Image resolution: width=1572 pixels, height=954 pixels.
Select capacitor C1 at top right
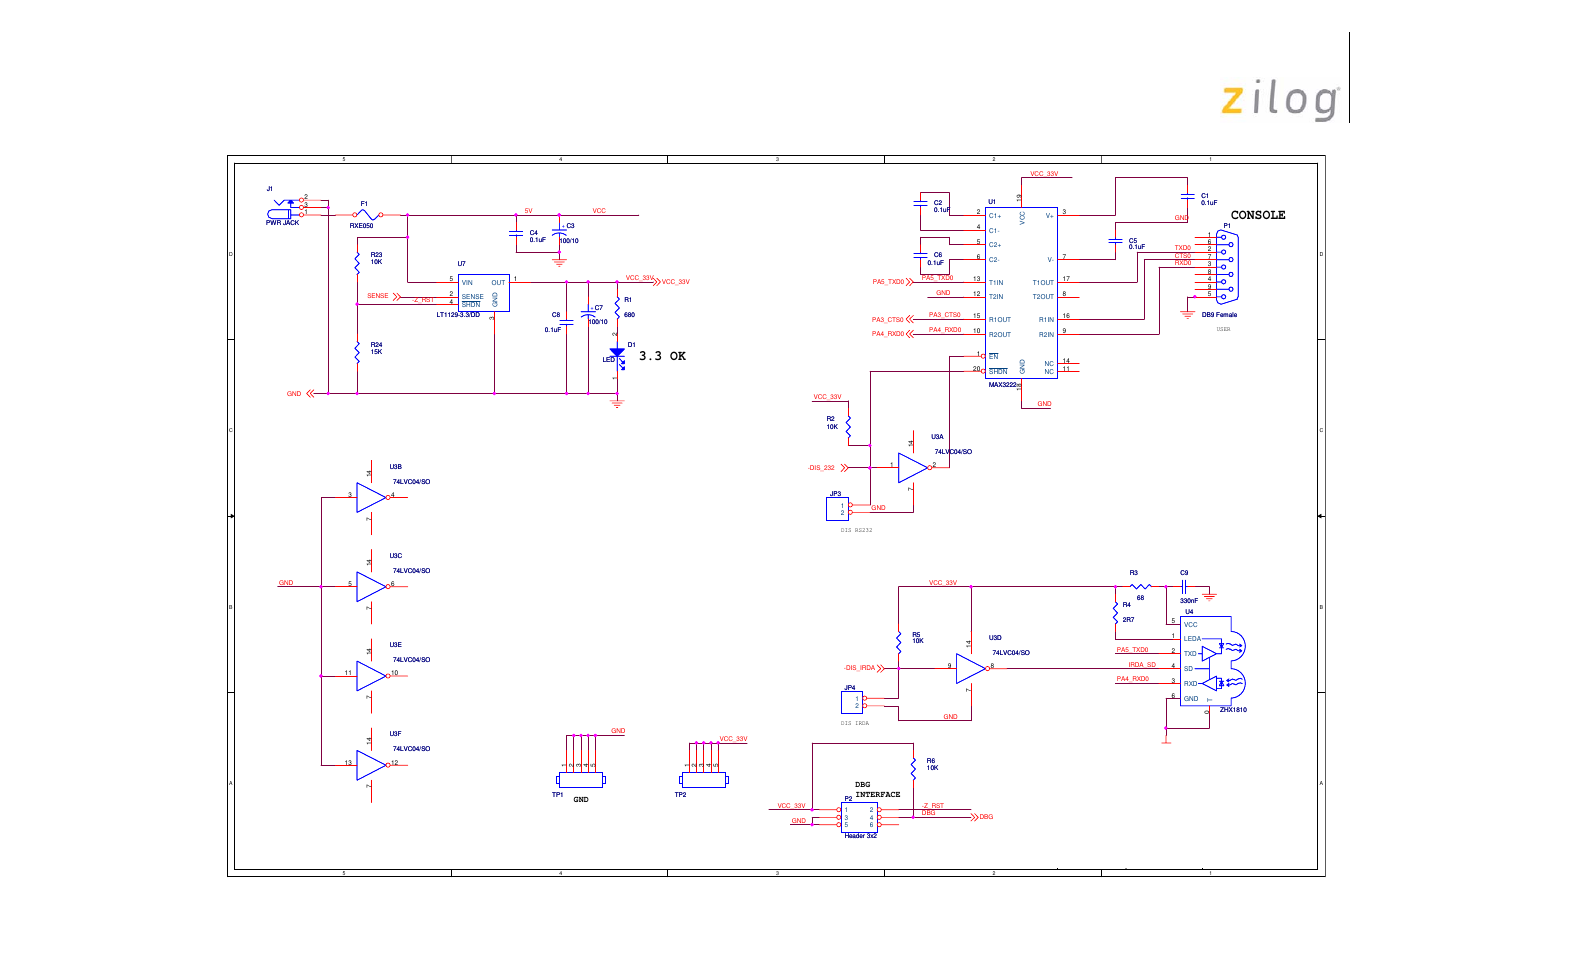1186,196
